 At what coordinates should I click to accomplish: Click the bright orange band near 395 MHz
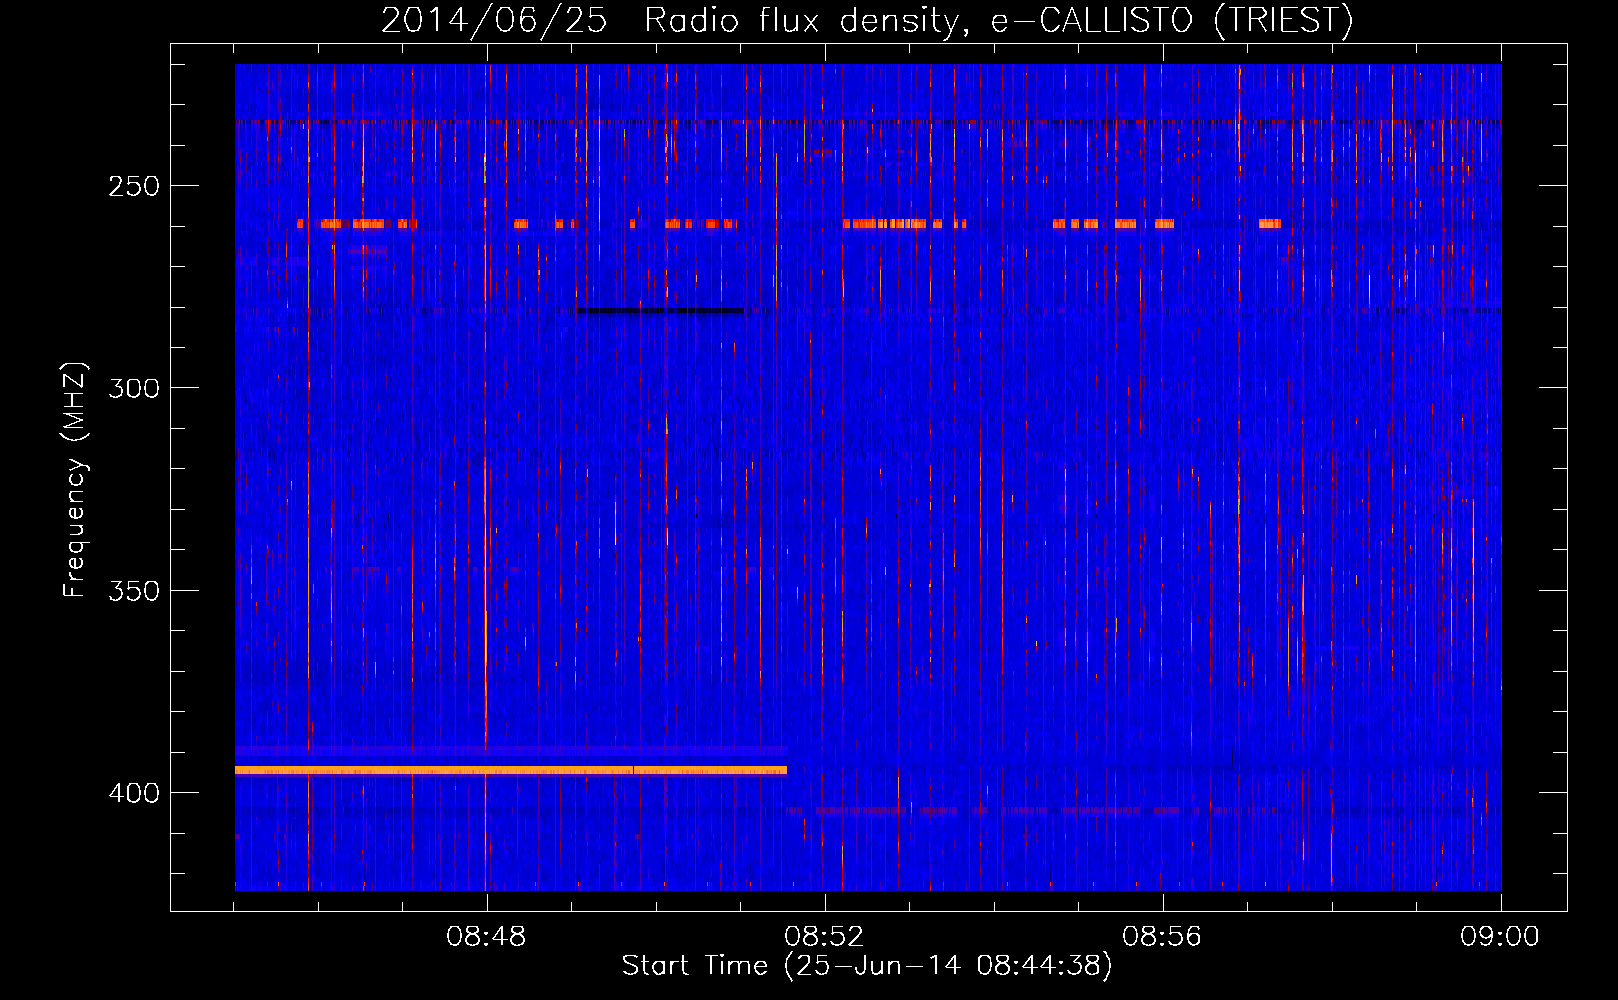511,770
